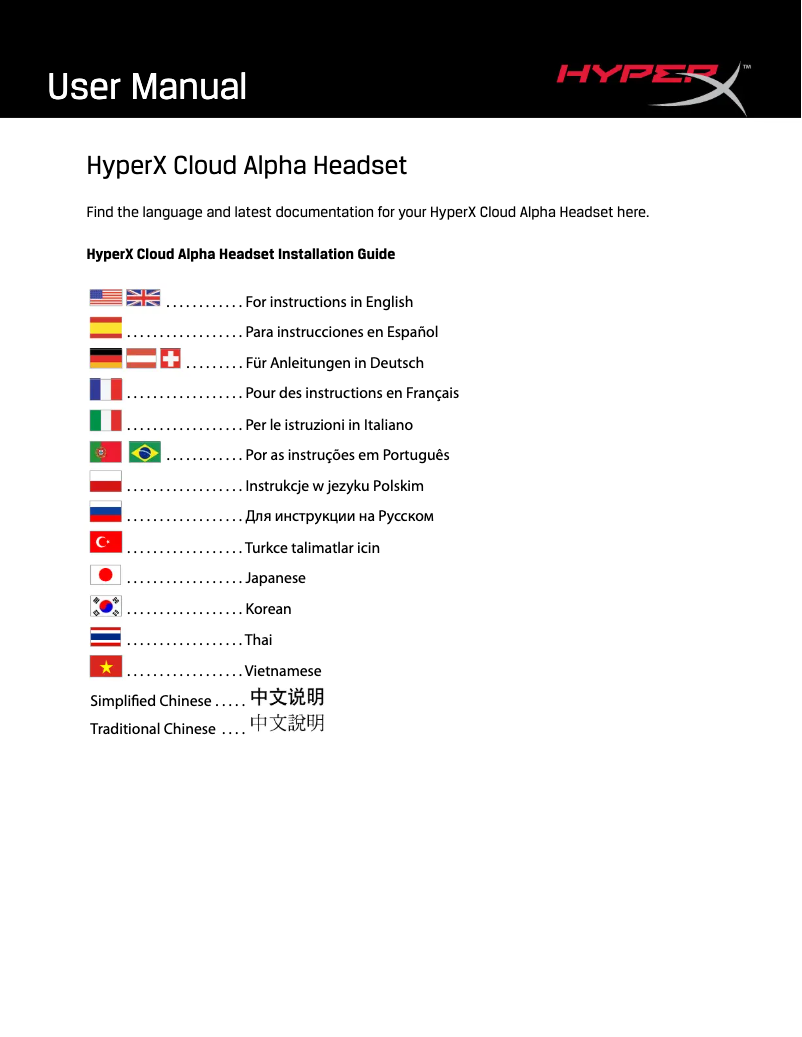Select the South Korean flag icon

click(x=105, y=604)
